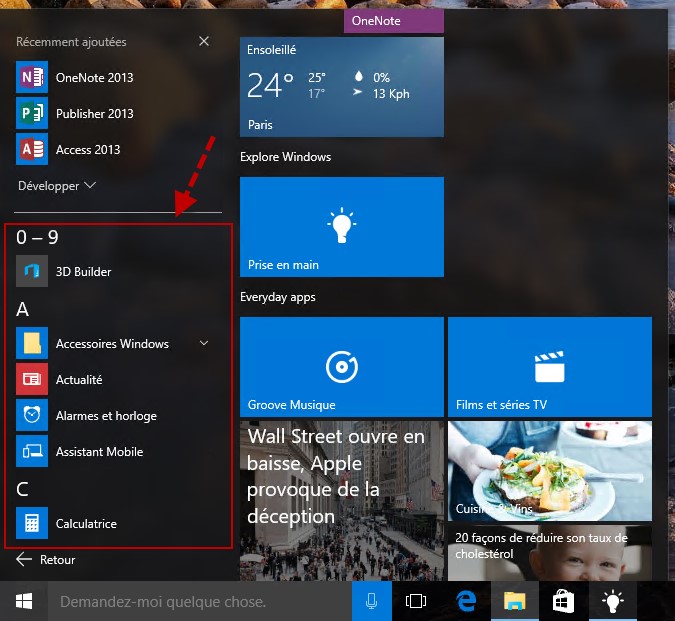675x621 pixels.
Task: Click the Windows Start button
Action: pyautogui.click(x=24, y=601)
